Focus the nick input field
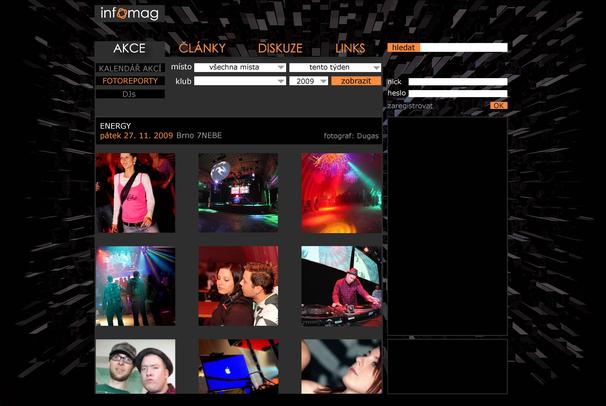The image size is (606, 406). tap(457, 82)
